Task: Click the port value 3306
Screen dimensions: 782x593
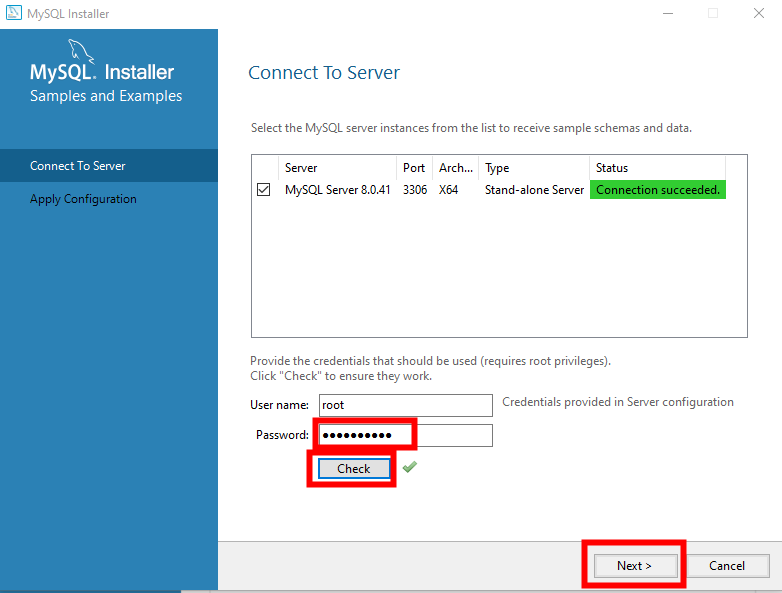Action: (x=415, y=190)
